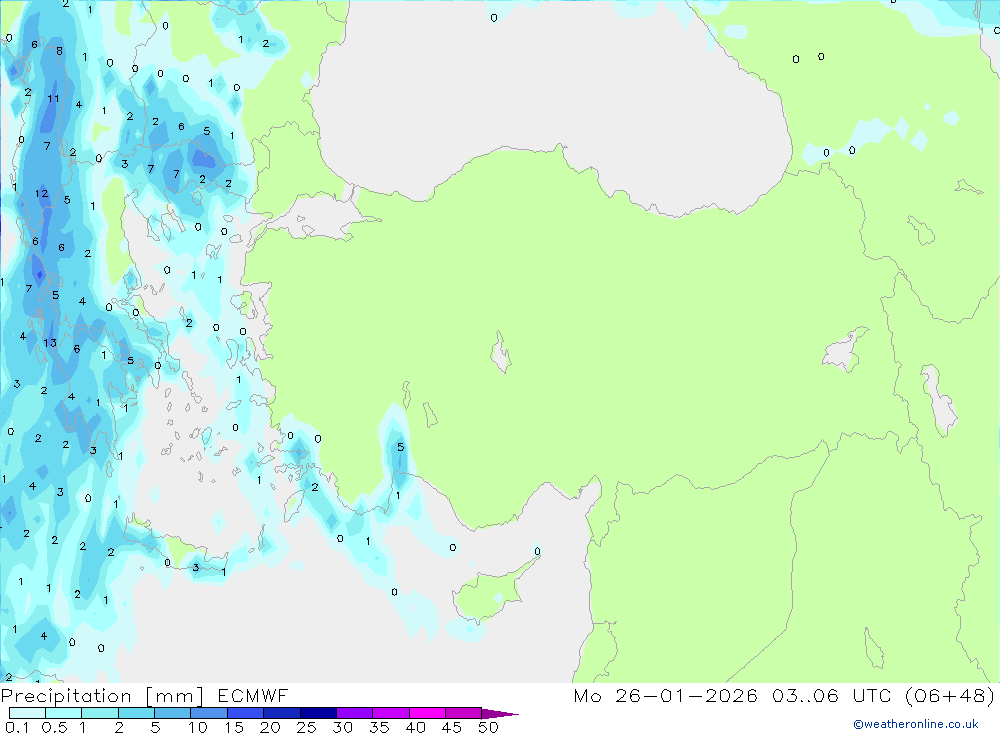Click the 25–30 mm dark blue swatch

click(x=318, y=713)
